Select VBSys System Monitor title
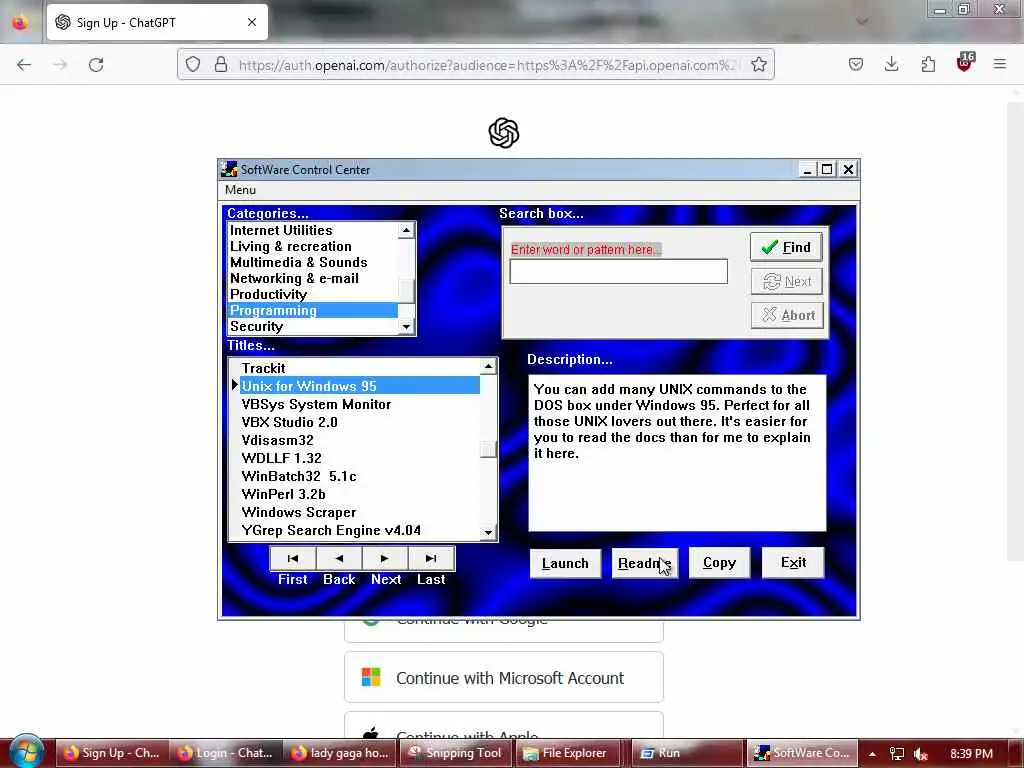1024x768 pixels. (360, 404)
